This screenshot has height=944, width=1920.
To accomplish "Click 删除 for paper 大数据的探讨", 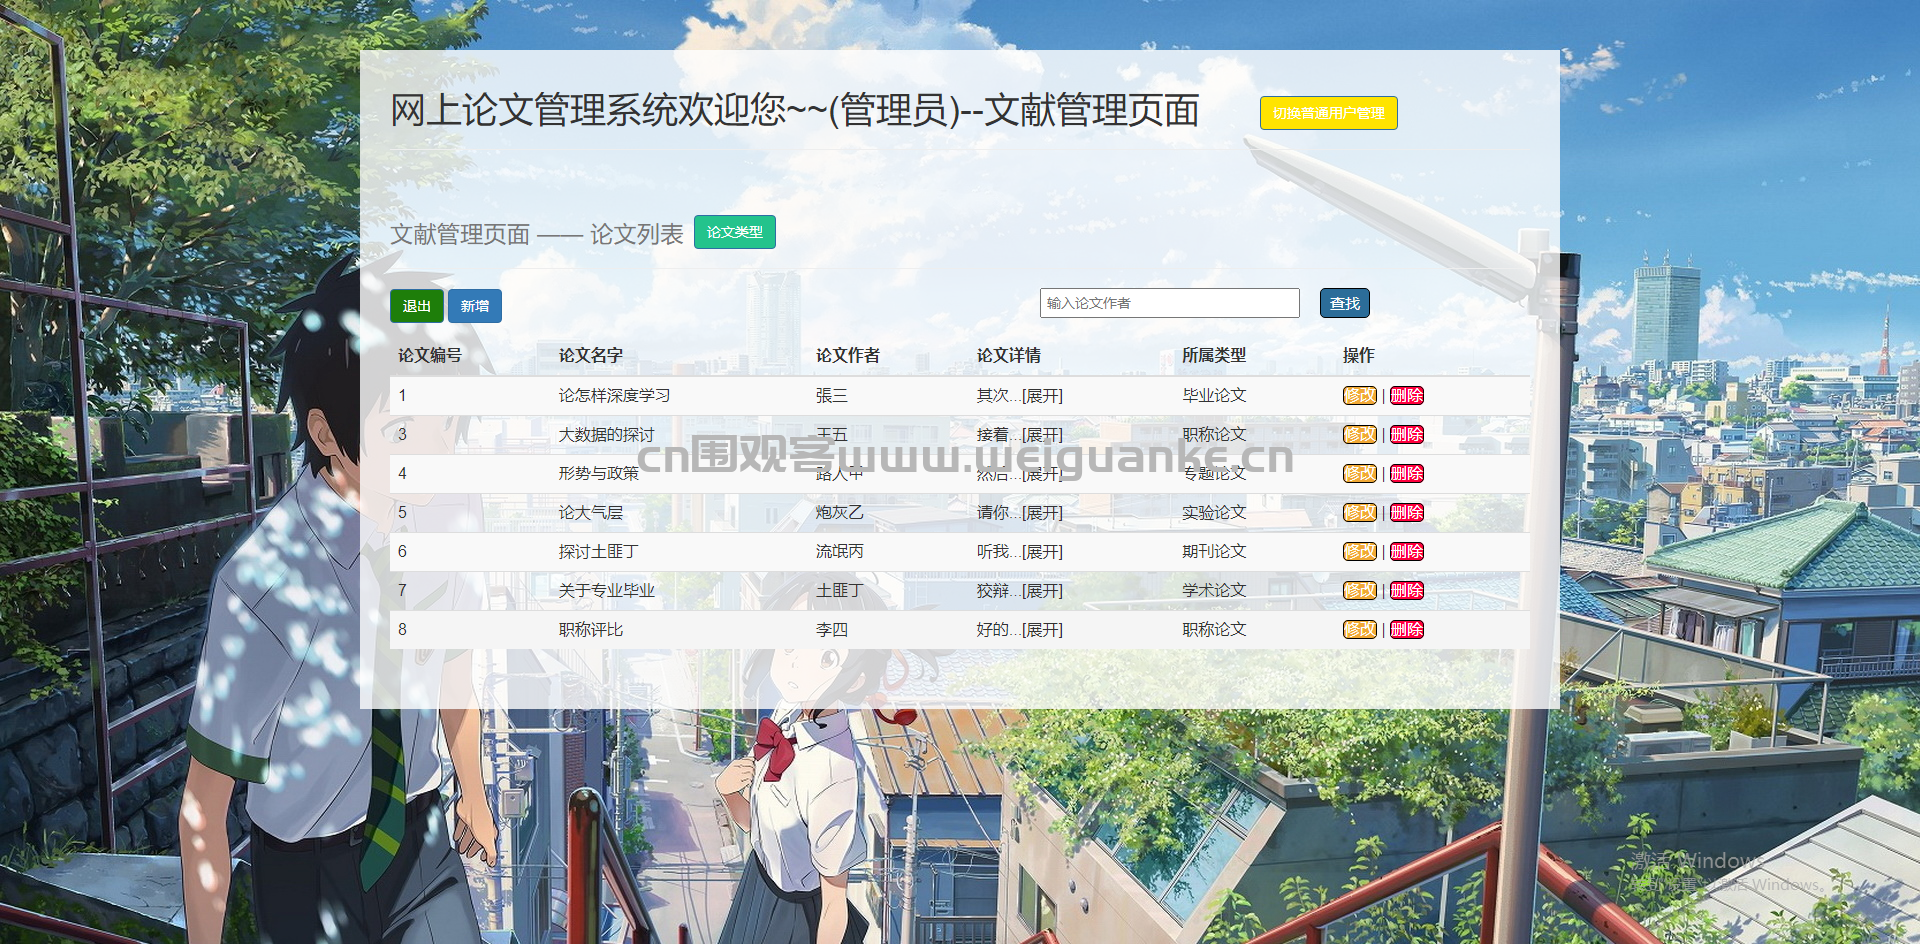I will [x=1407, y=434].
